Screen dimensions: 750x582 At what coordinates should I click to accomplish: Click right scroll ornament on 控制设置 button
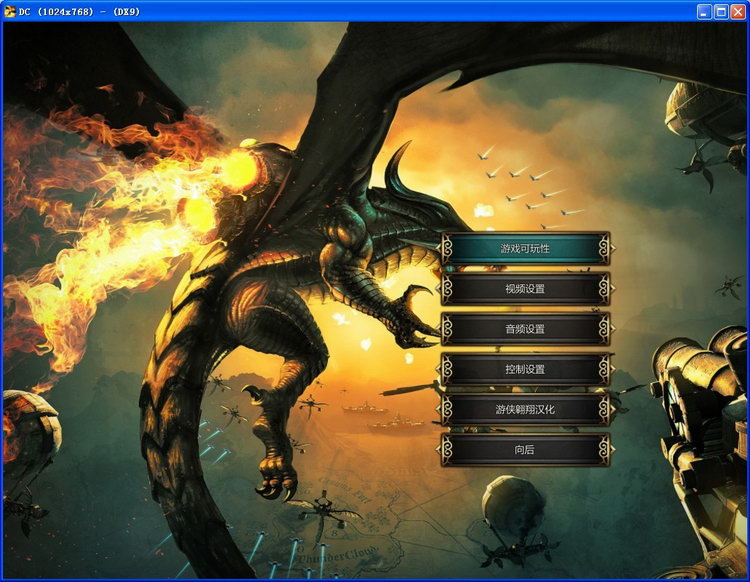(x=605, y=369)
